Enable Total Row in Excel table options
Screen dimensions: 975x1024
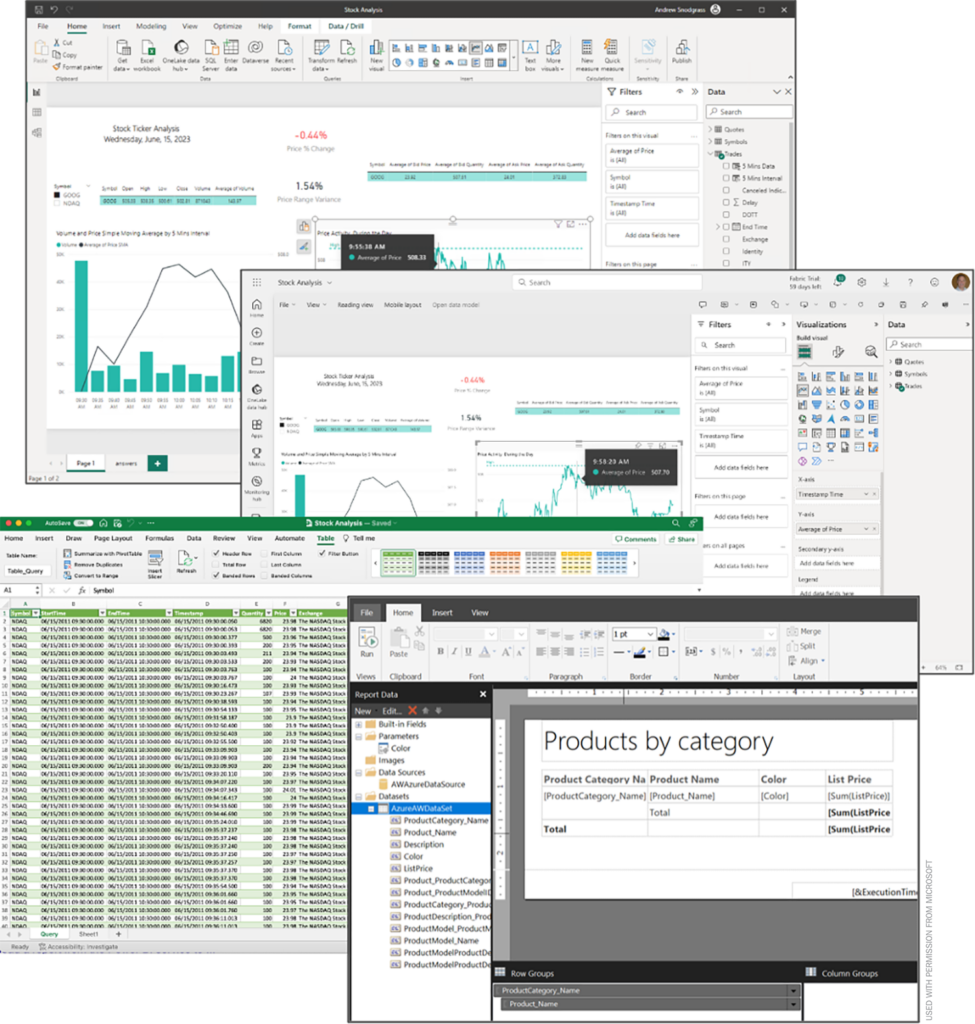click(215, 566)
